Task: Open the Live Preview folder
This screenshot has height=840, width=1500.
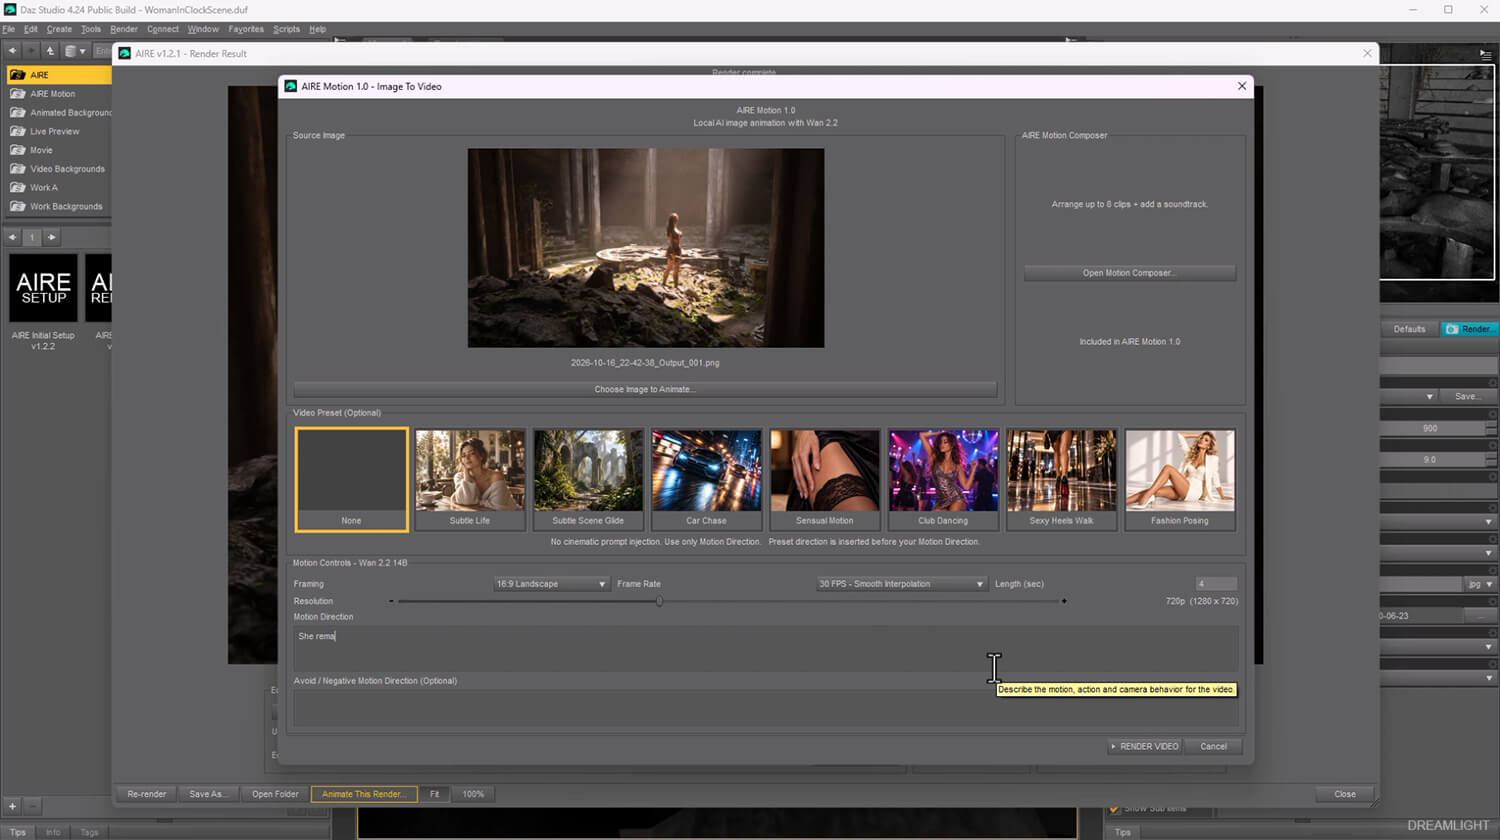Action: 54,131
